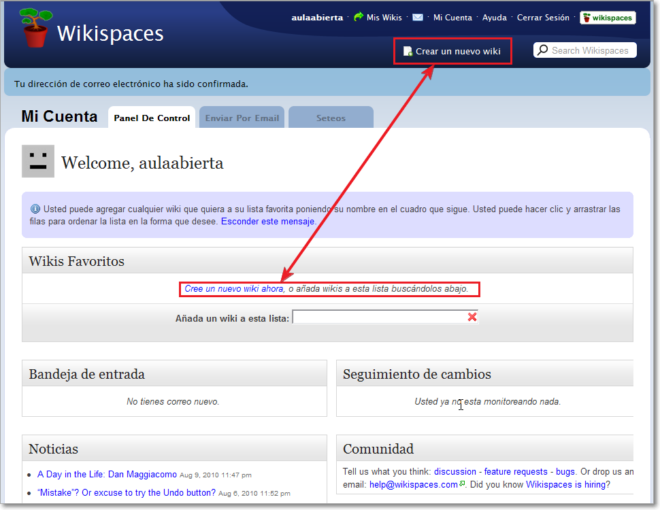This screenshot has height=510, width=660.
Task: Click the Wikis Favoritos heading
Action: (77, 261)
